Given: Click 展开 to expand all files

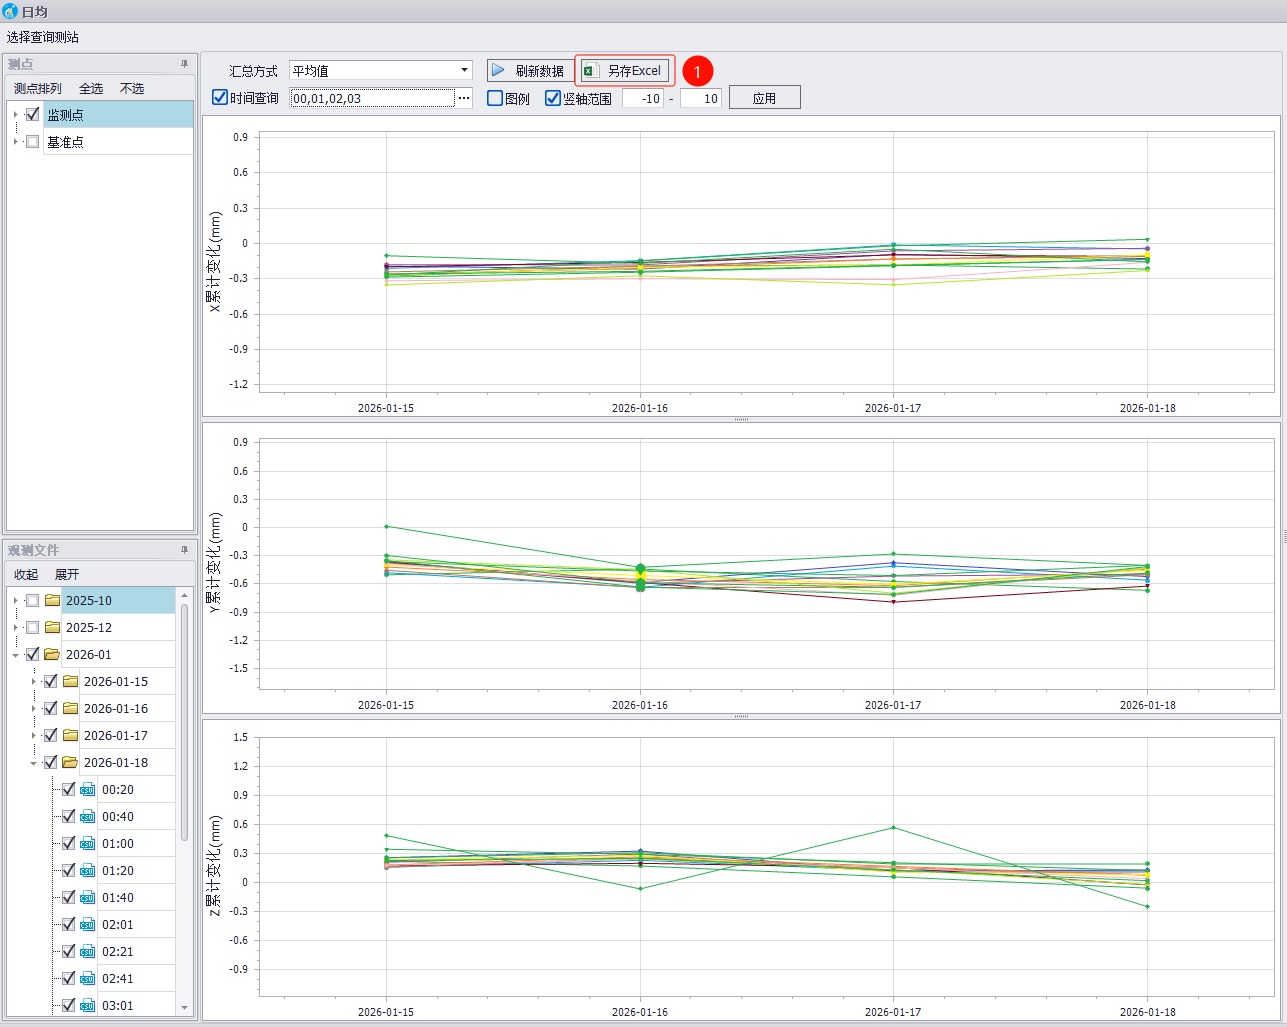Looking at the screenshot, I should [x=66, y=575].
